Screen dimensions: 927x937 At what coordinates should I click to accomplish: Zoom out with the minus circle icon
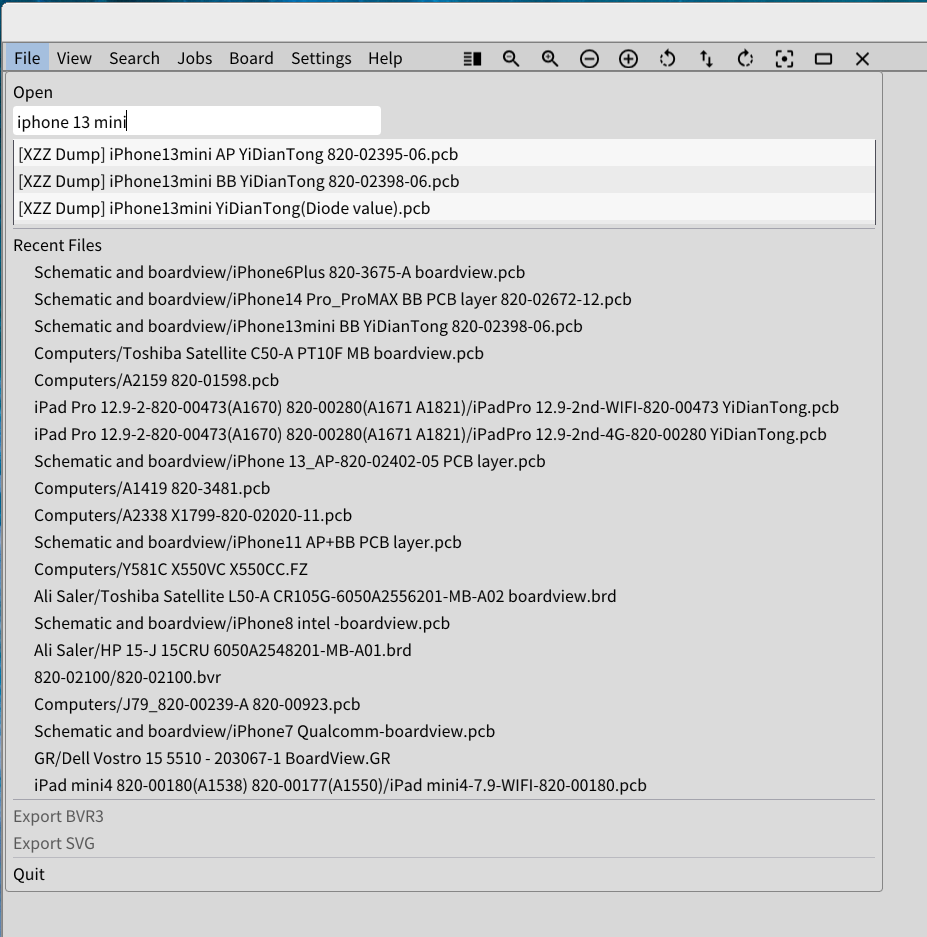pyautogui.click(x=589, y=59)
